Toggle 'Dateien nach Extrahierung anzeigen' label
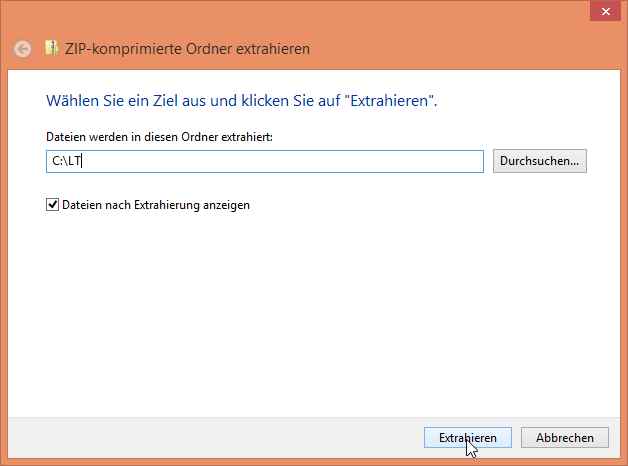This screenshot has height=466, width=628. tap(156, 205)
